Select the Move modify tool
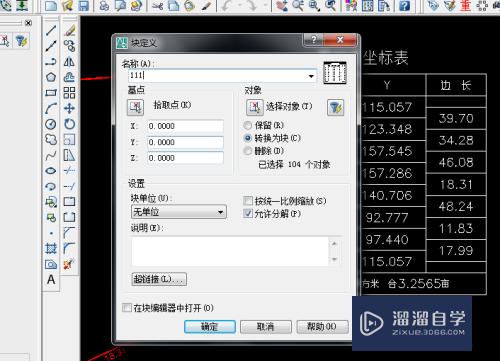This screenshot has width=500, height=361. [69, 108]
